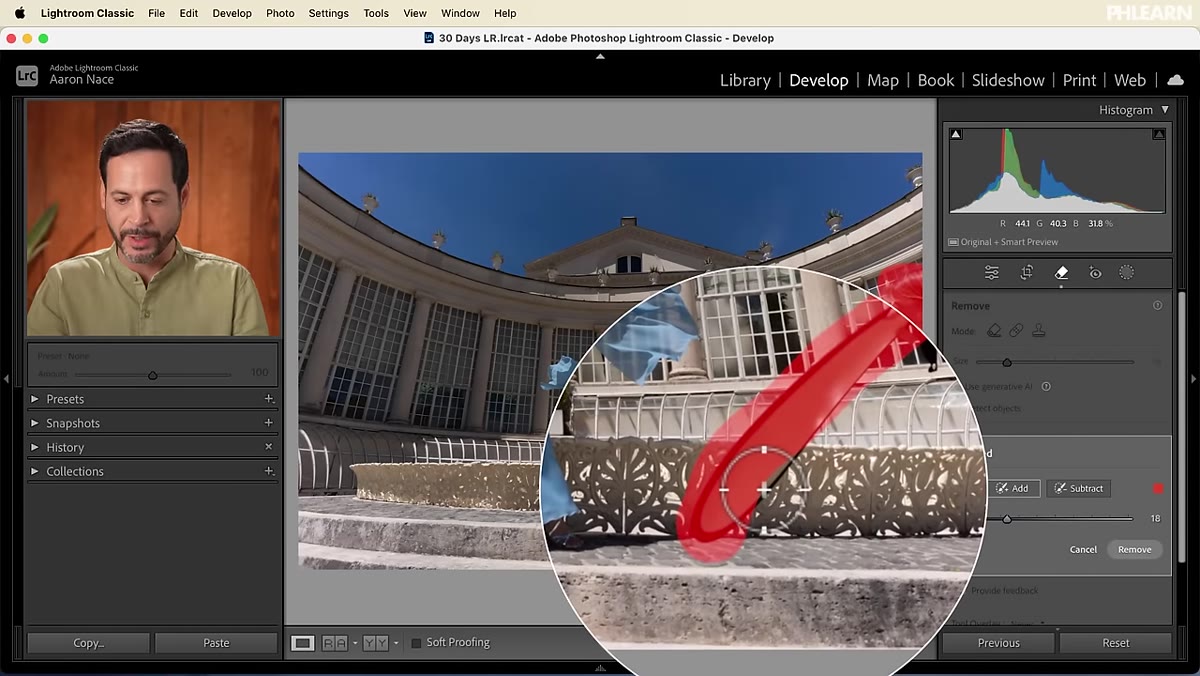Select the Crop overlay tool
The image size is (1200, 676).
point(1026,272)
